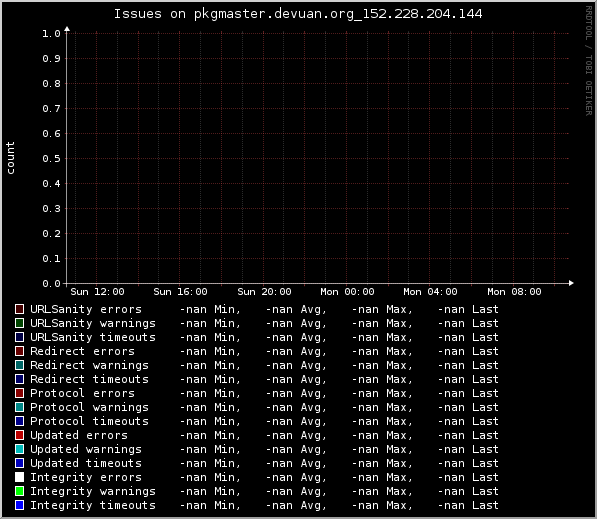This screenshot has width=597, height=519.
Task: Click the Sun 16:00 time axis label
Action: point(180,292)
